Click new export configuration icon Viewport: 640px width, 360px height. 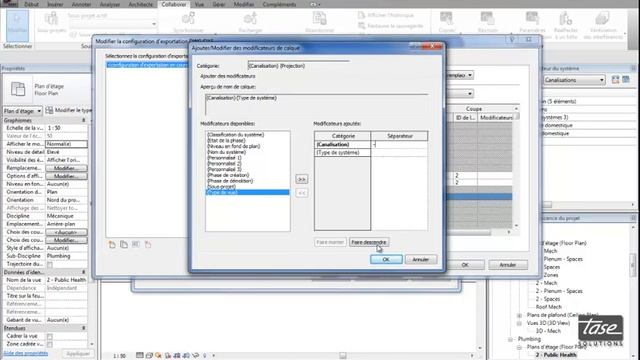(x=112, y=244)
